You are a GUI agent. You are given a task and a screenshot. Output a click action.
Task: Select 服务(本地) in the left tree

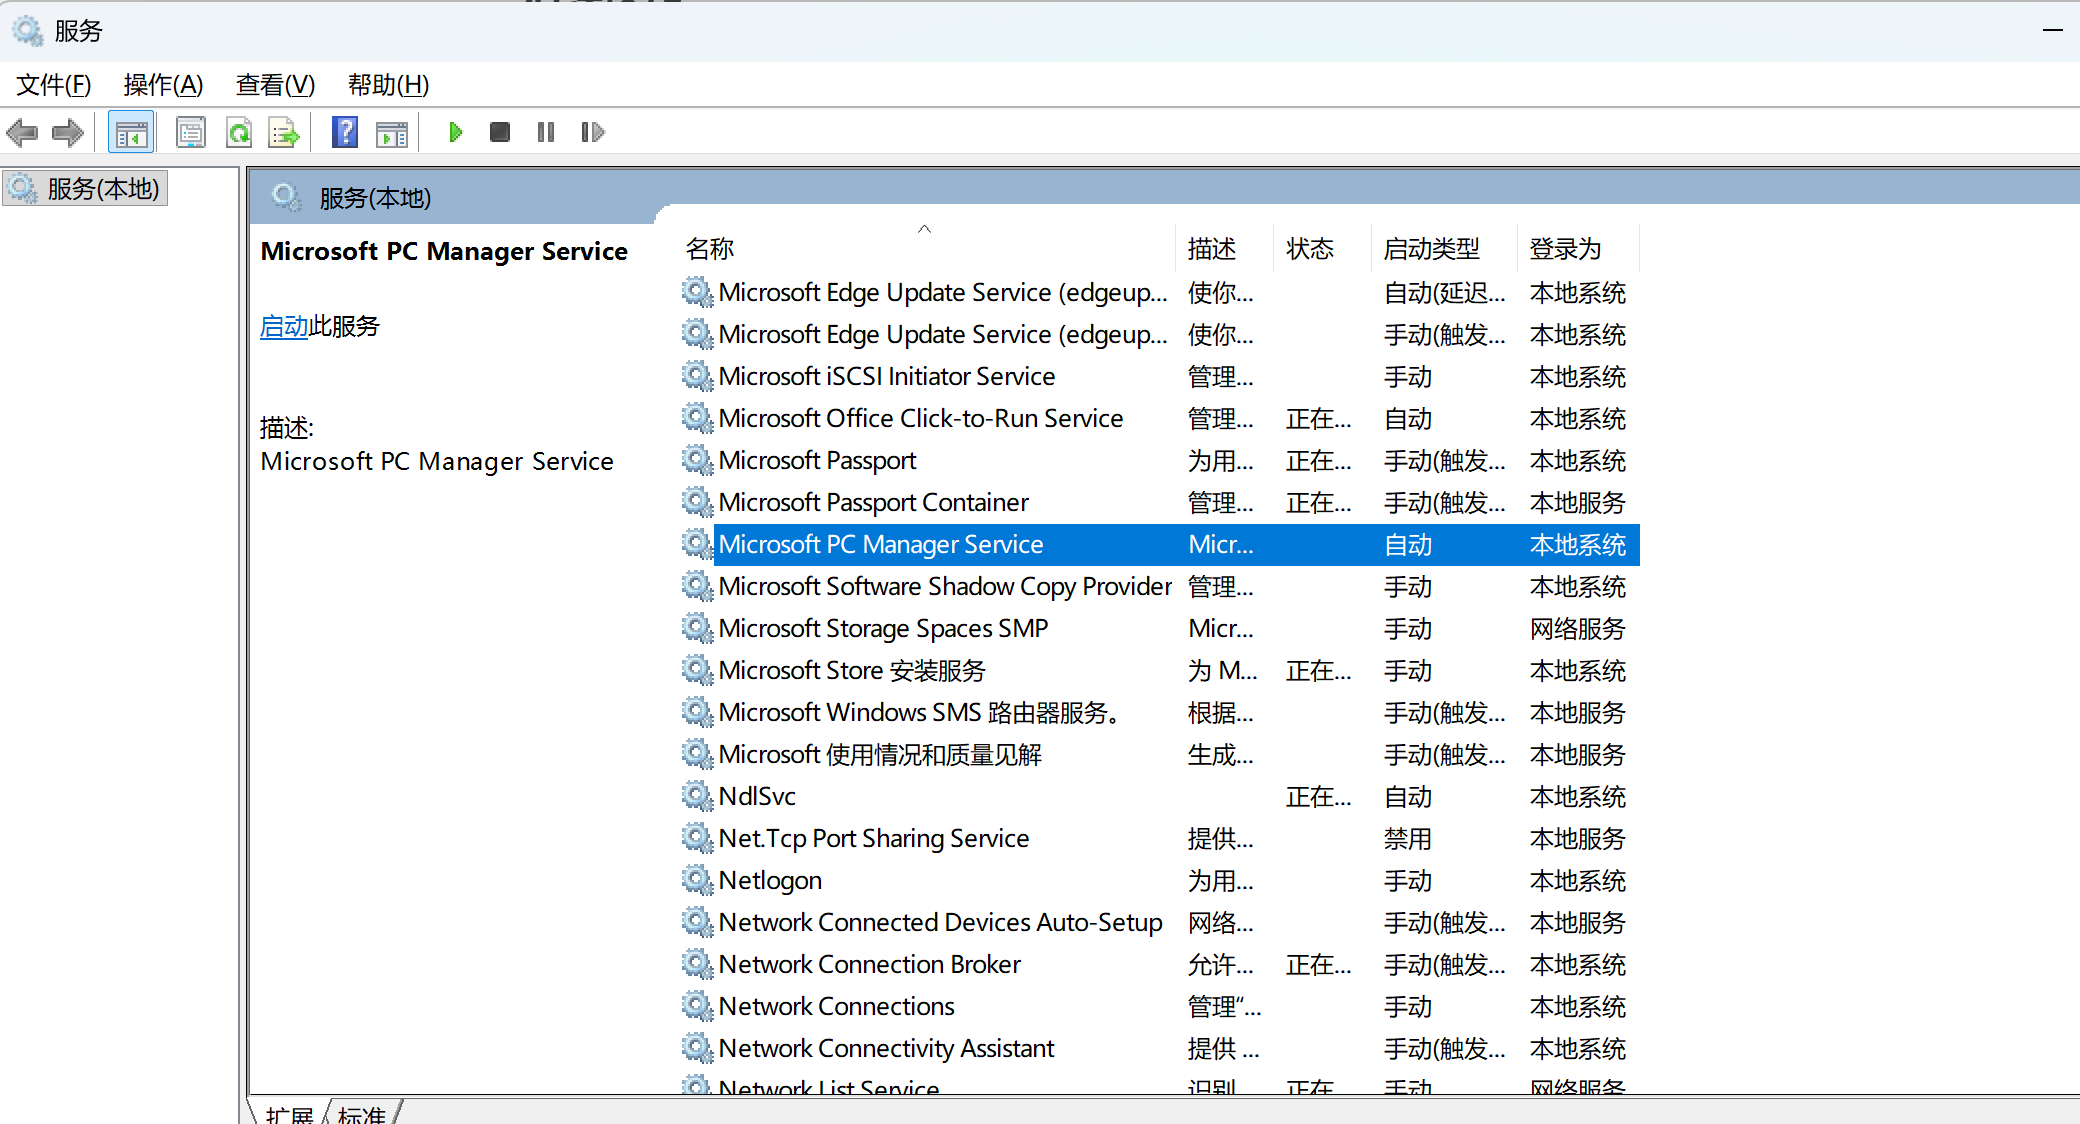[102, 188]
